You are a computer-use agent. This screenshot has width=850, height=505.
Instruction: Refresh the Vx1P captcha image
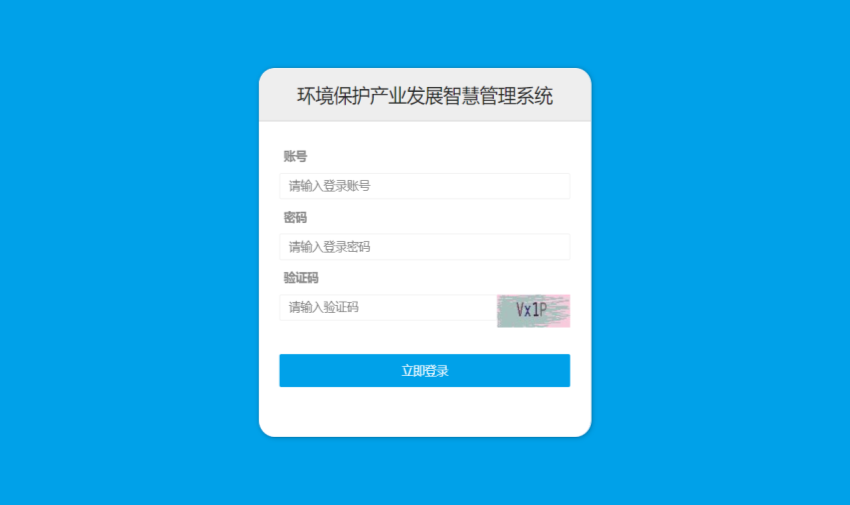(533, 311)
